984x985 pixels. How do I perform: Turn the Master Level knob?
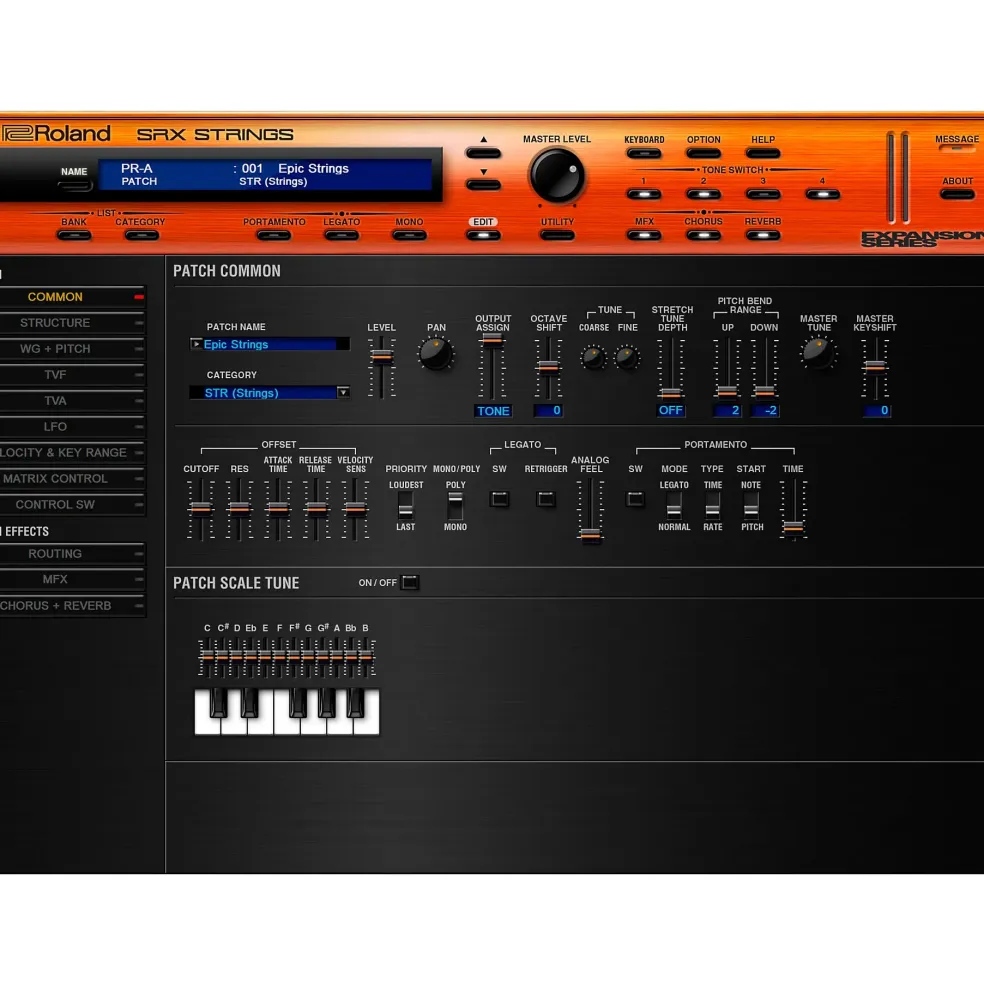pyautogui.click(x=557, y=176)
